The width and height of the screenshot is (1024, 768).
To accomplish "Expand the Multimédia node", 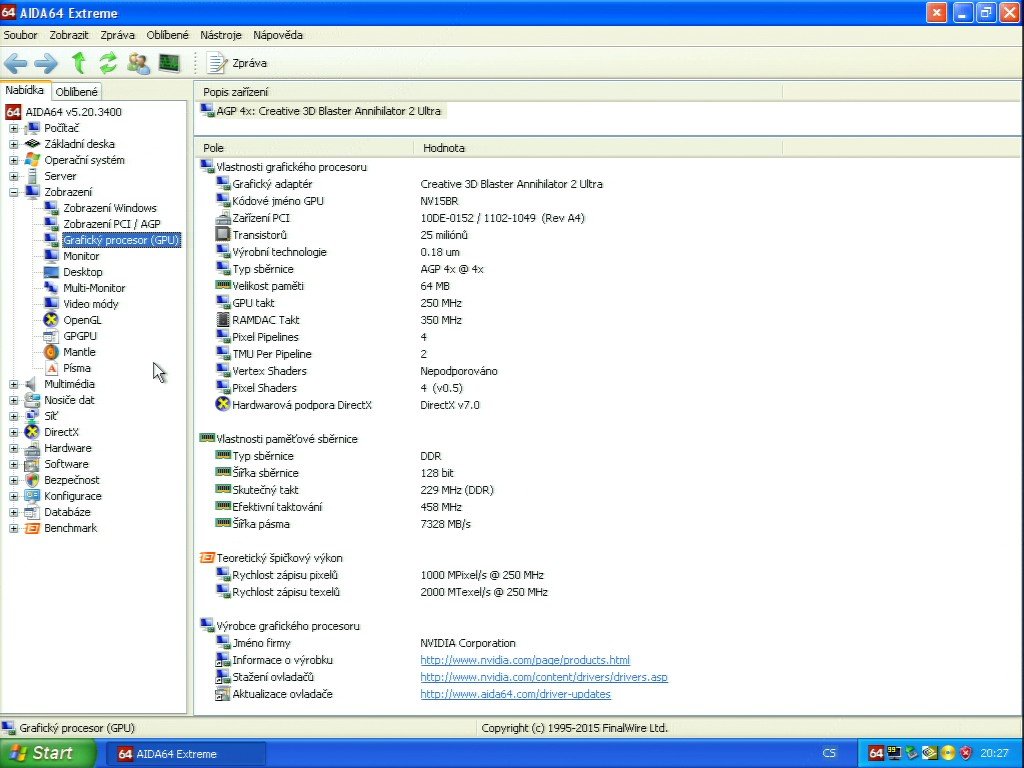I will coord(14,384).
